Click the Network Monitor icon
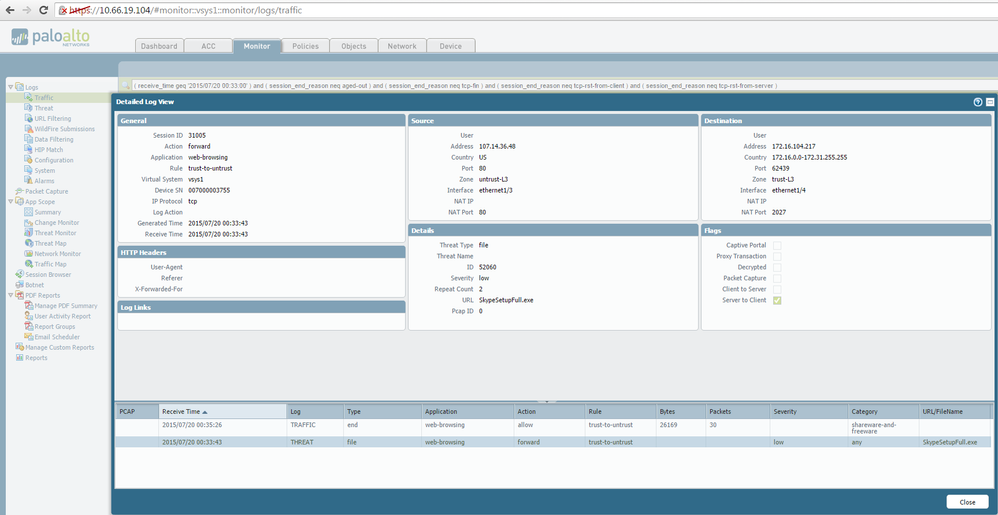This screenshot has height=515, width=998. coord(29,253)
